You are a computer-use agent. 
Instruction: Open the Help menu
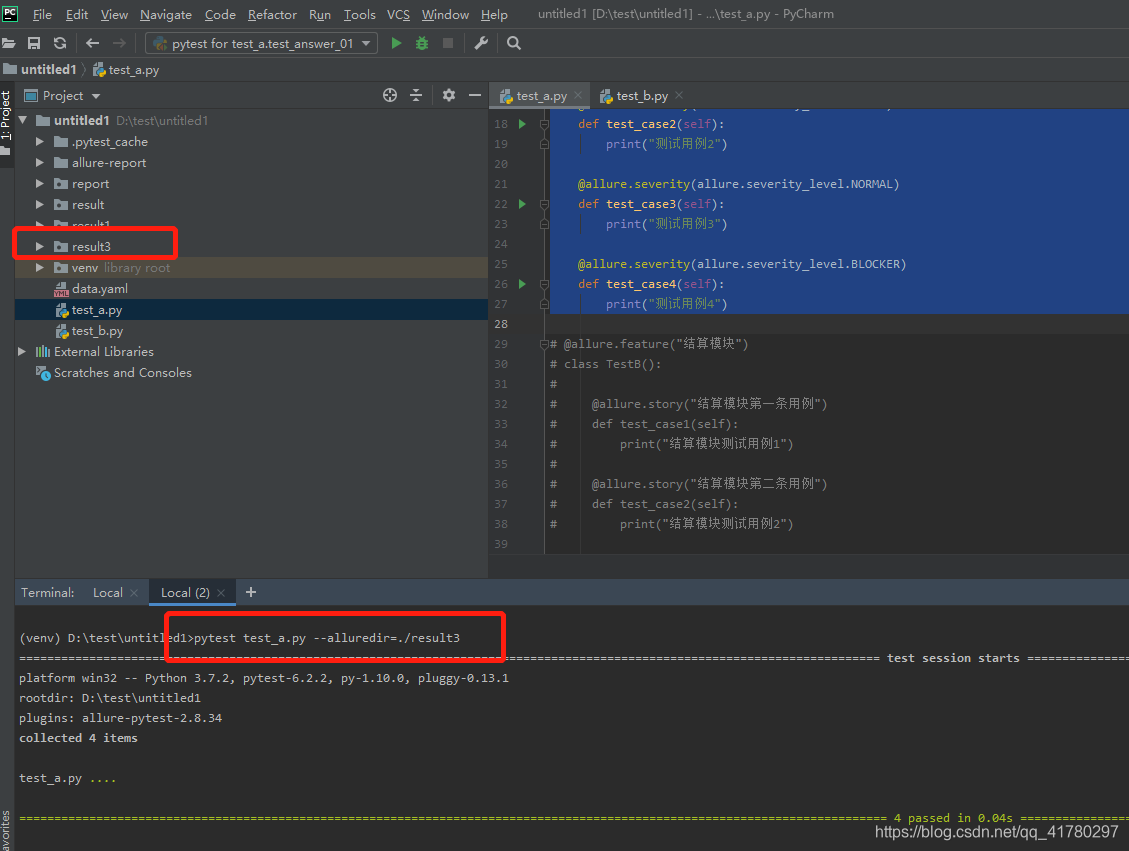(x=494, y=14)
